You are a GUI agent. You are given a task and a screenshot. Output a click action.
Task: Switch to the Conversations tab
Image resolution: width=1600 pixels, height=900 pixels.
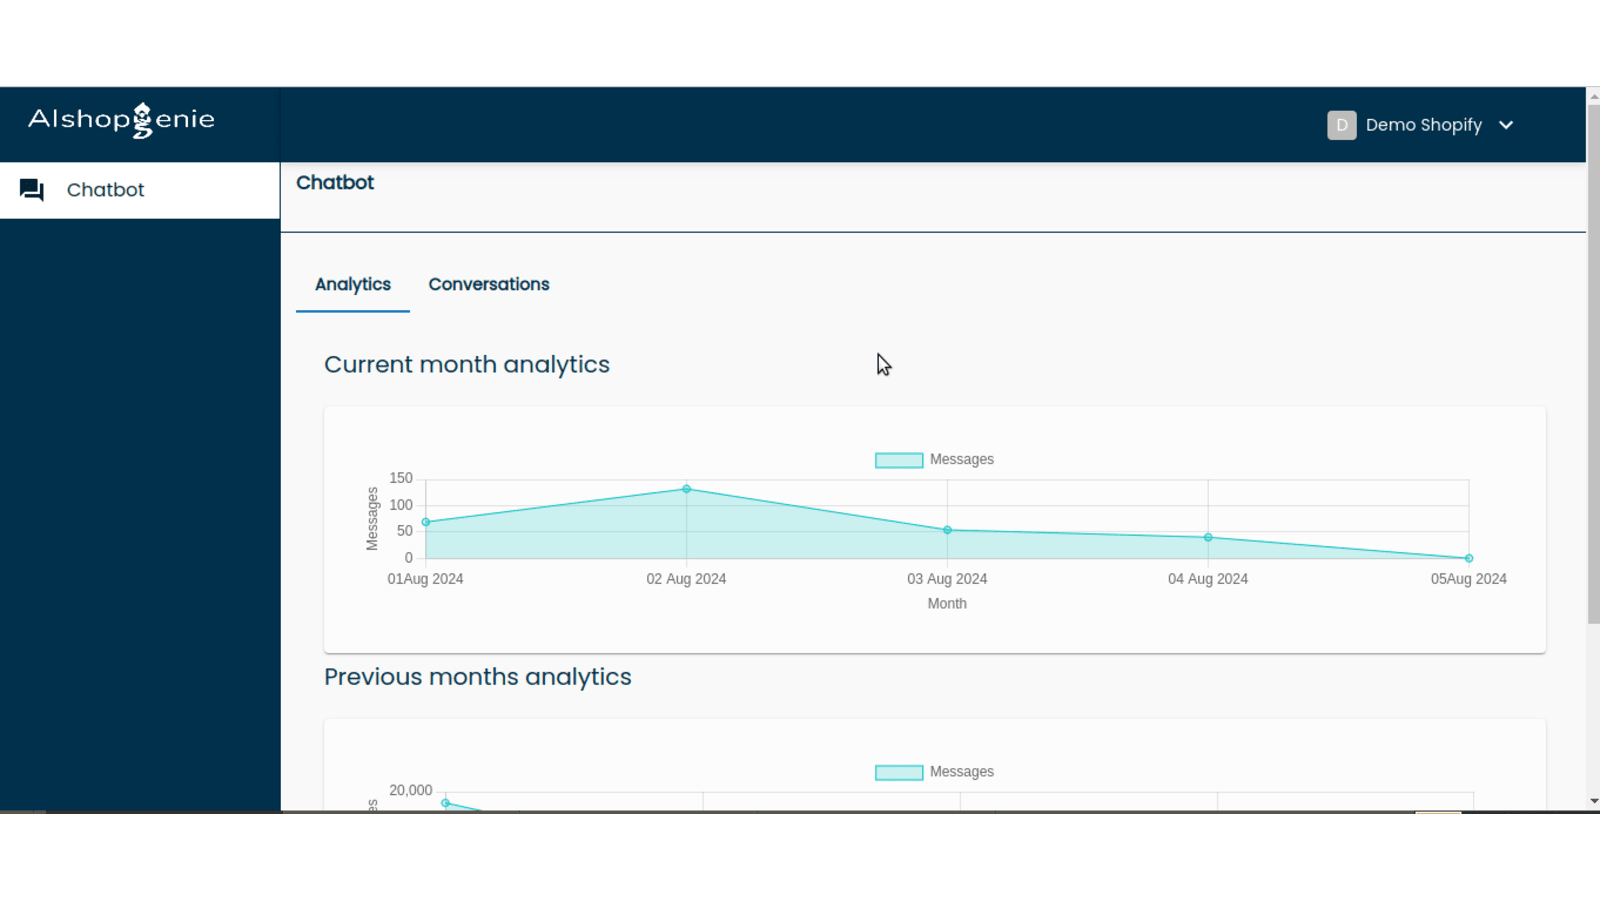488,284
